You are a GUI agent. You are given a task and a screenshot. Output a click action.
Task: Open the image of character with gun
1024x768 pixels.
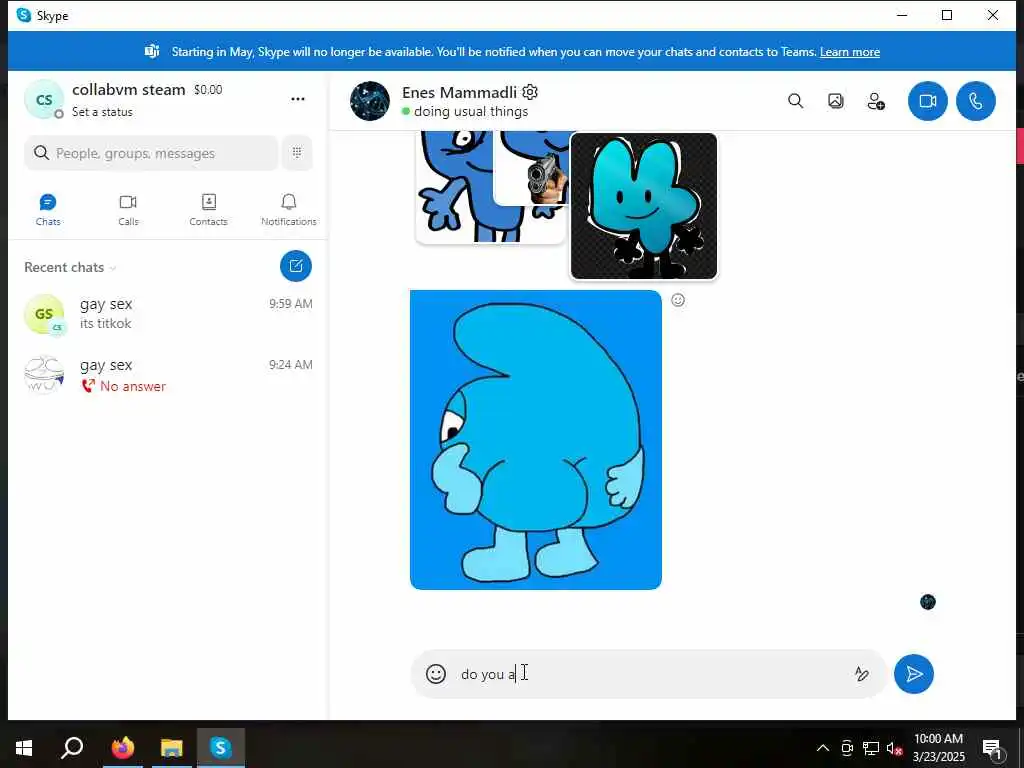pyautogui.click(x=531, y=168)
